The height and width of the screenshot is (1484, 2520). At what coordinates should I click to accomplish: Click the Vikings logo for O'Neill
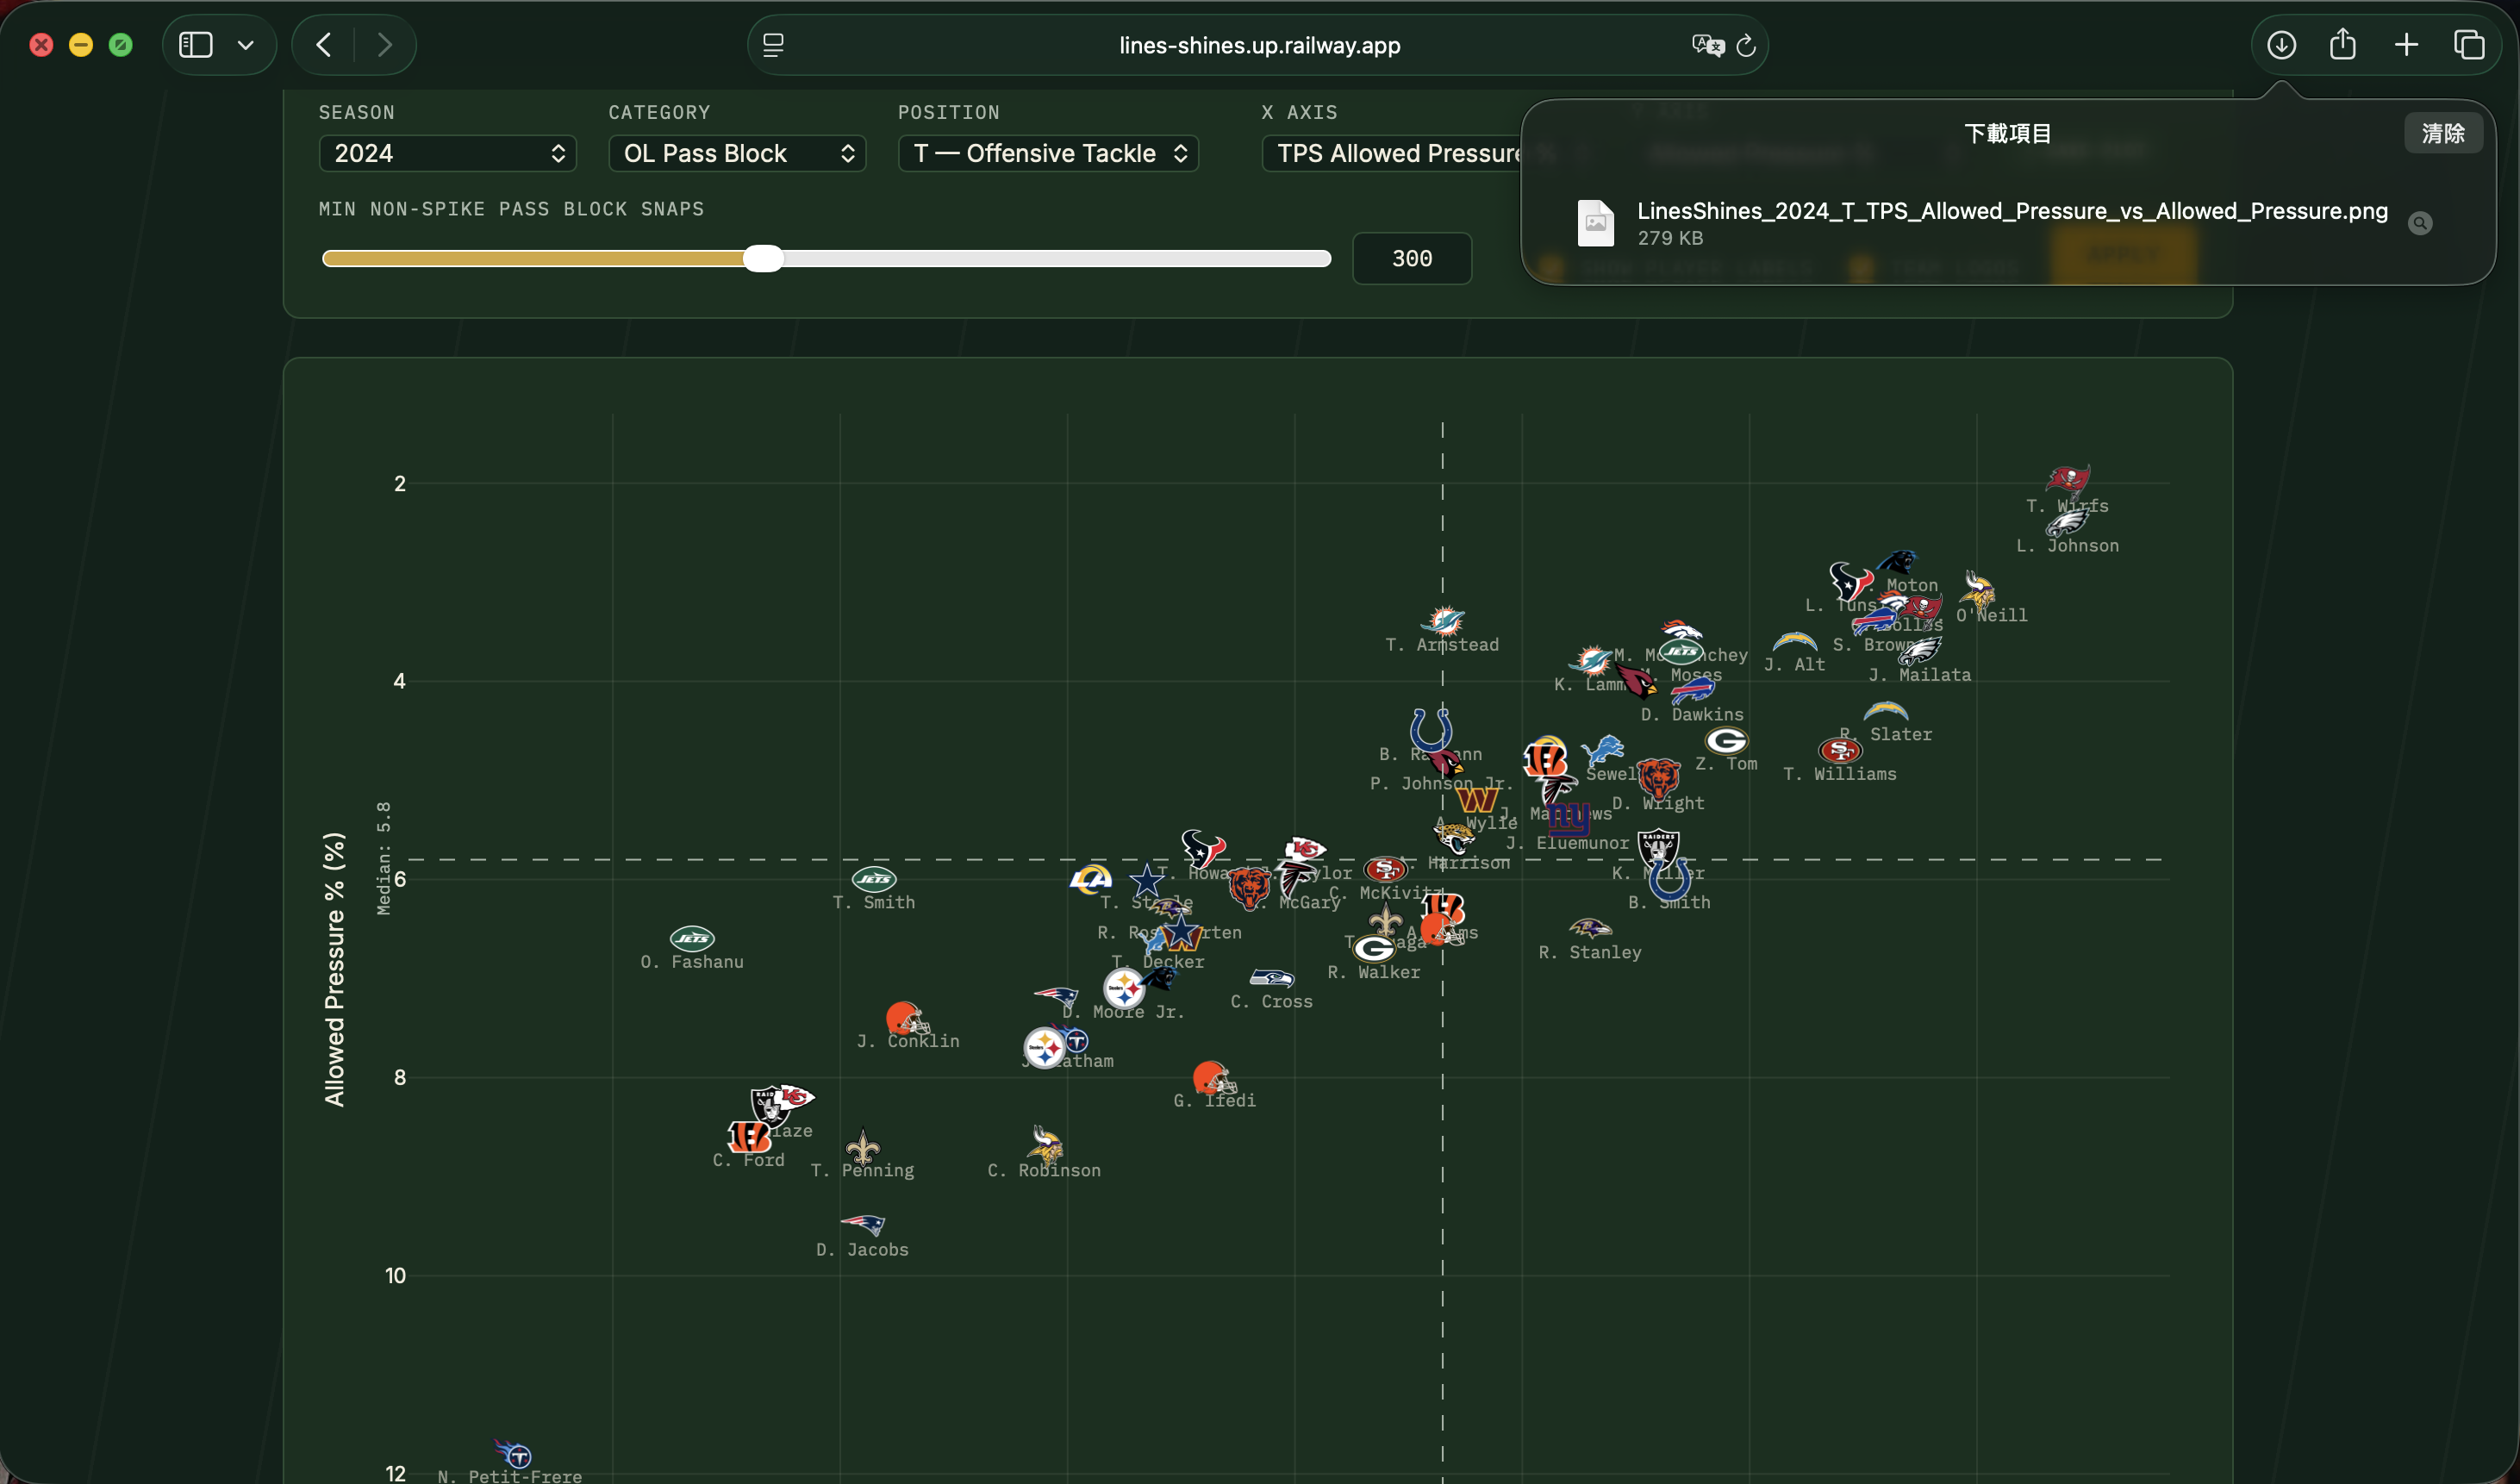coord(1977,592)
